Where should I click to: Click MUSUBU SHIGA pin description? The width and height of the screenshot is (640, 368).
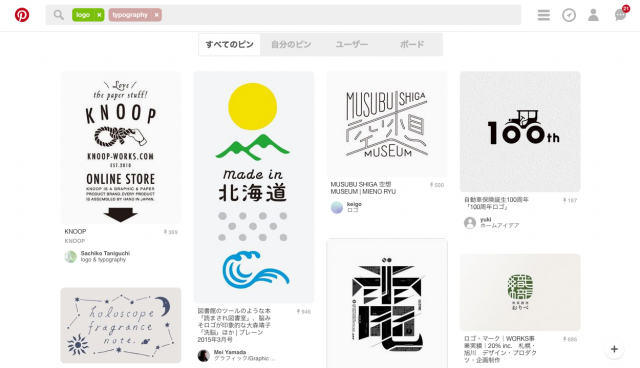click(363, 188)
